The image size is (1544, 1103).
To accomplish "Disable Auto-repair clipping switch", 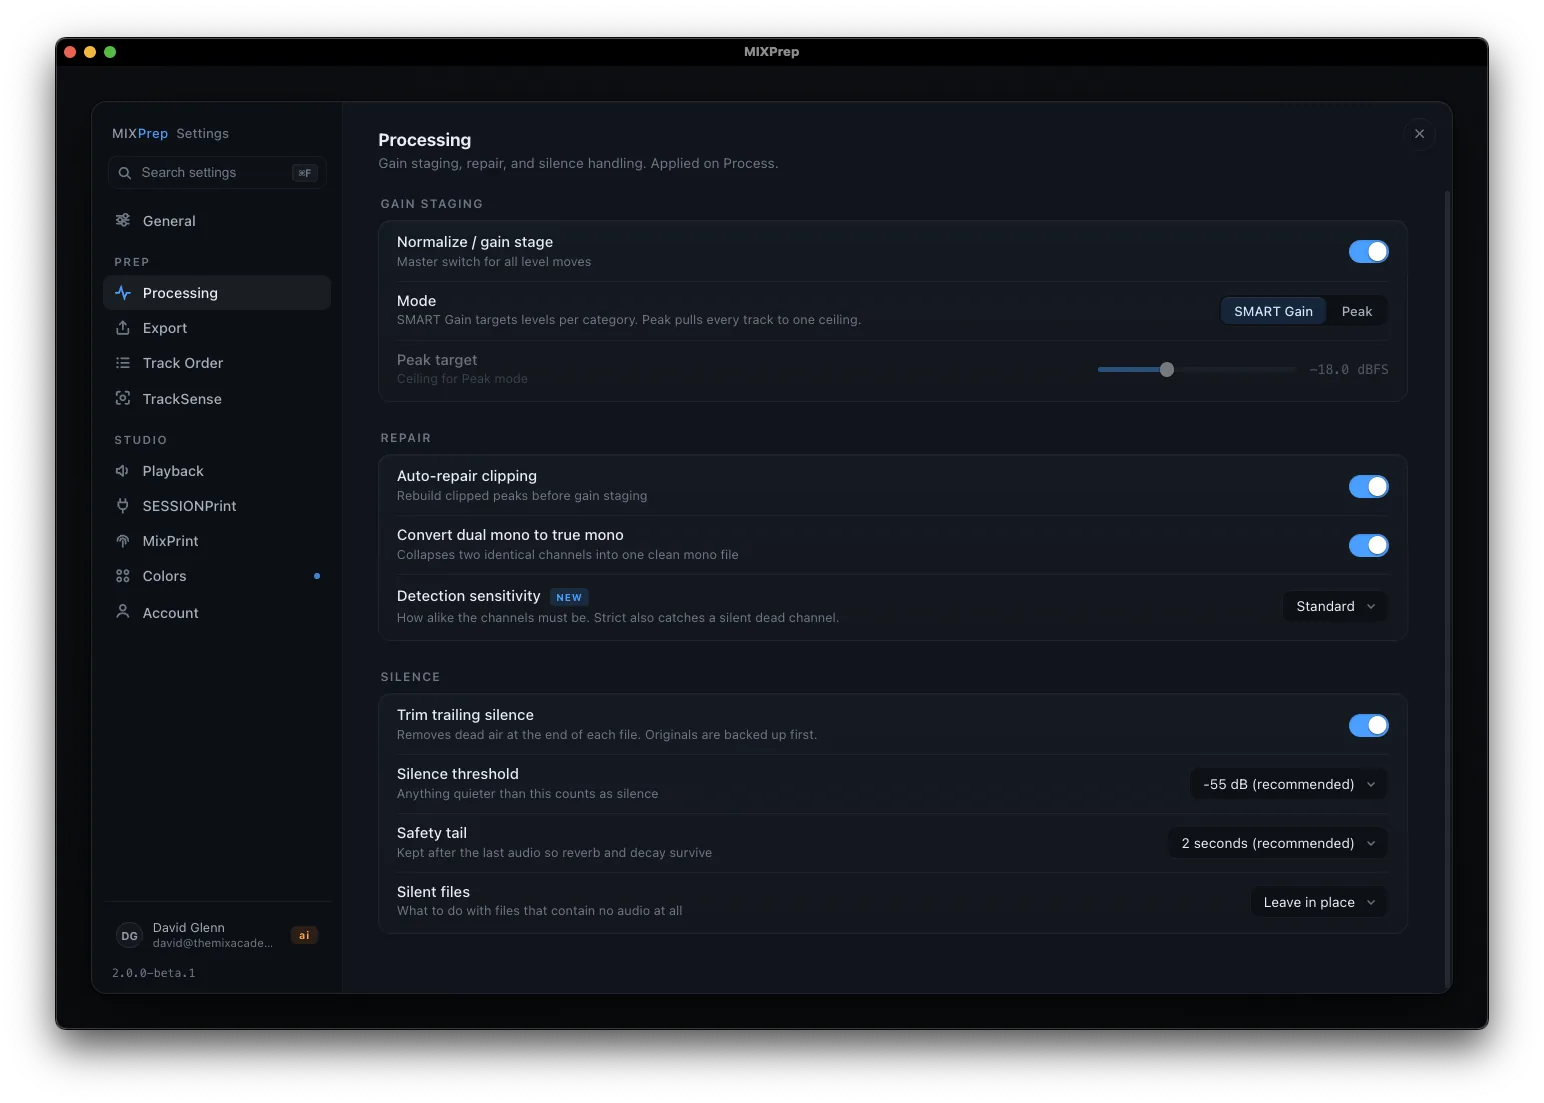I will [x=1368, y=486].
